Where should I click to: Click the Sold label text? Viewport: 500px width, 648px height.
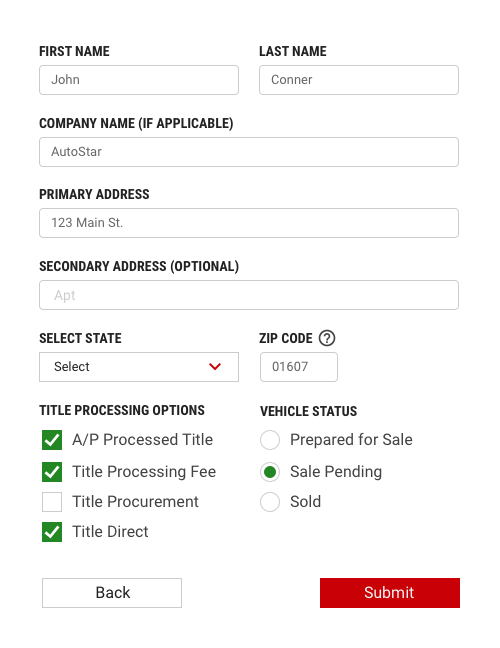point(305,502)
